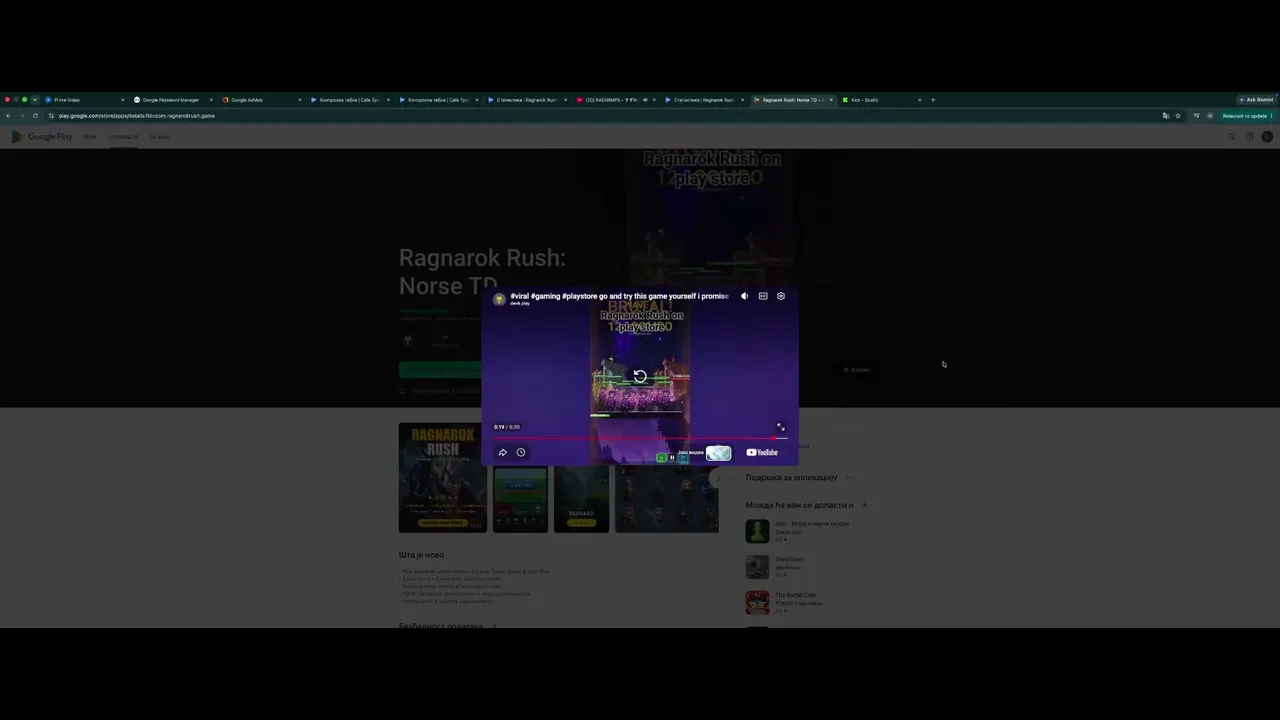Bookmark this page with the star
The width and height of the screenshot is (1280, 720).
click(1178, 116)
